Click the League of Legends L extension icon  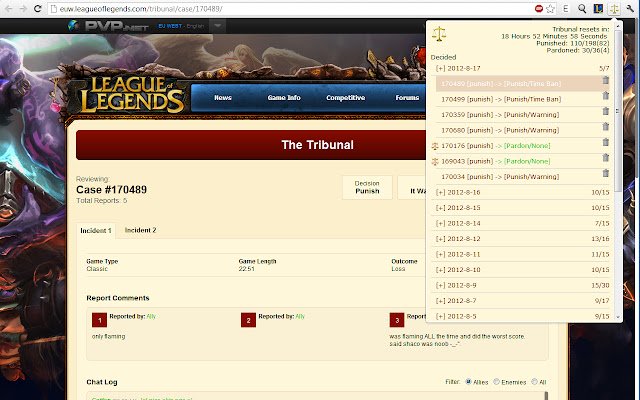pyautogui.click(x=598, y=9)
